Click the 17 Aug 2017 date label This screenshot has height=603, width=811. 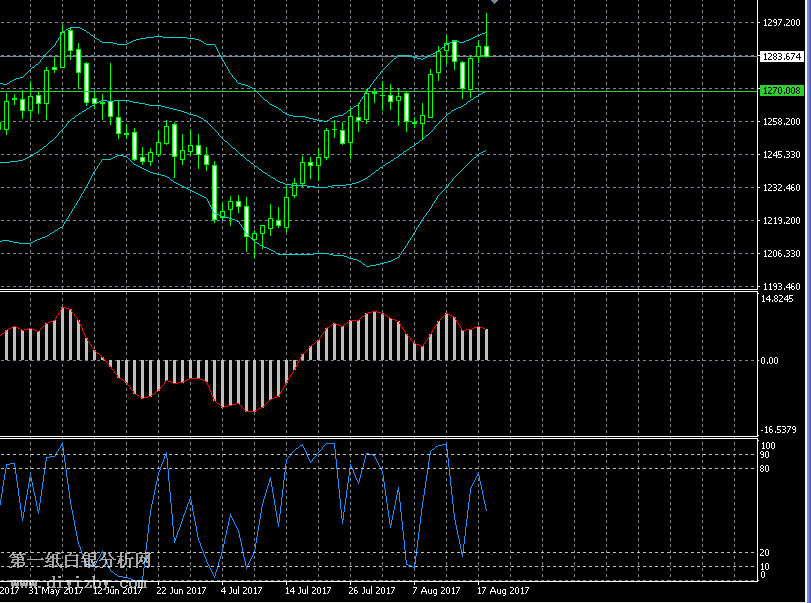tap(503, 590)
